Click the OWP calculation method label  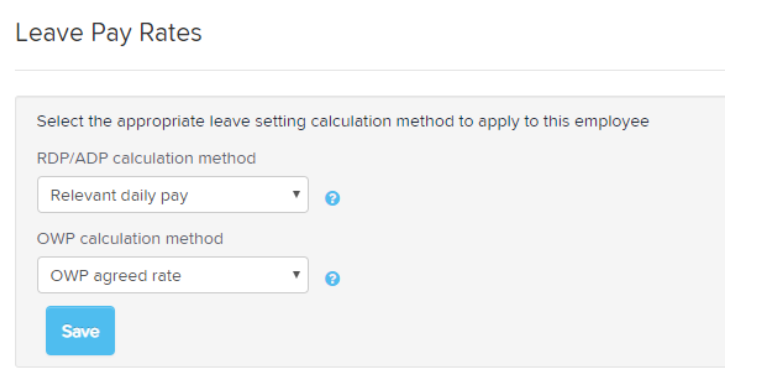[x=130, y=239]
